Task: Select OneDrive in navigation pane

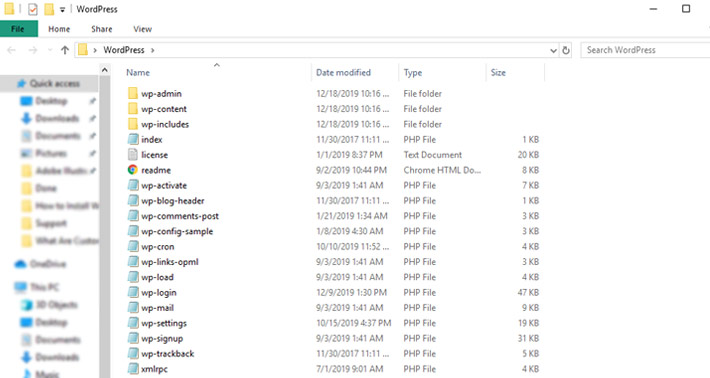Action: pyautogui.click(x=48, y=264)
